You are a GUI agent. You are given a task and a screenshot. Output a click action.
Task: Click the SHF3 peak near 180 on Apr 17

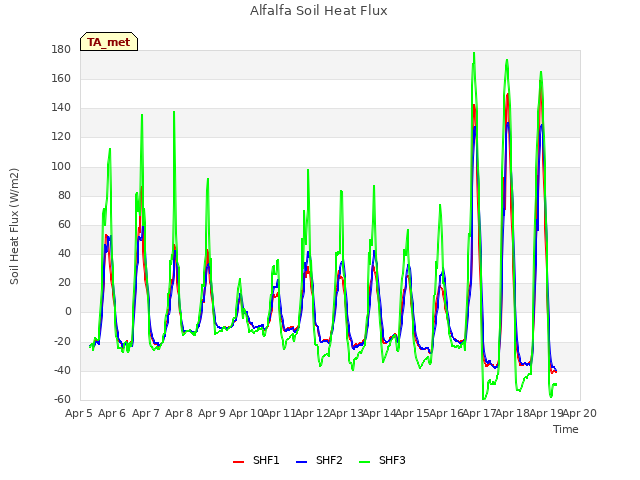(474, 53)
